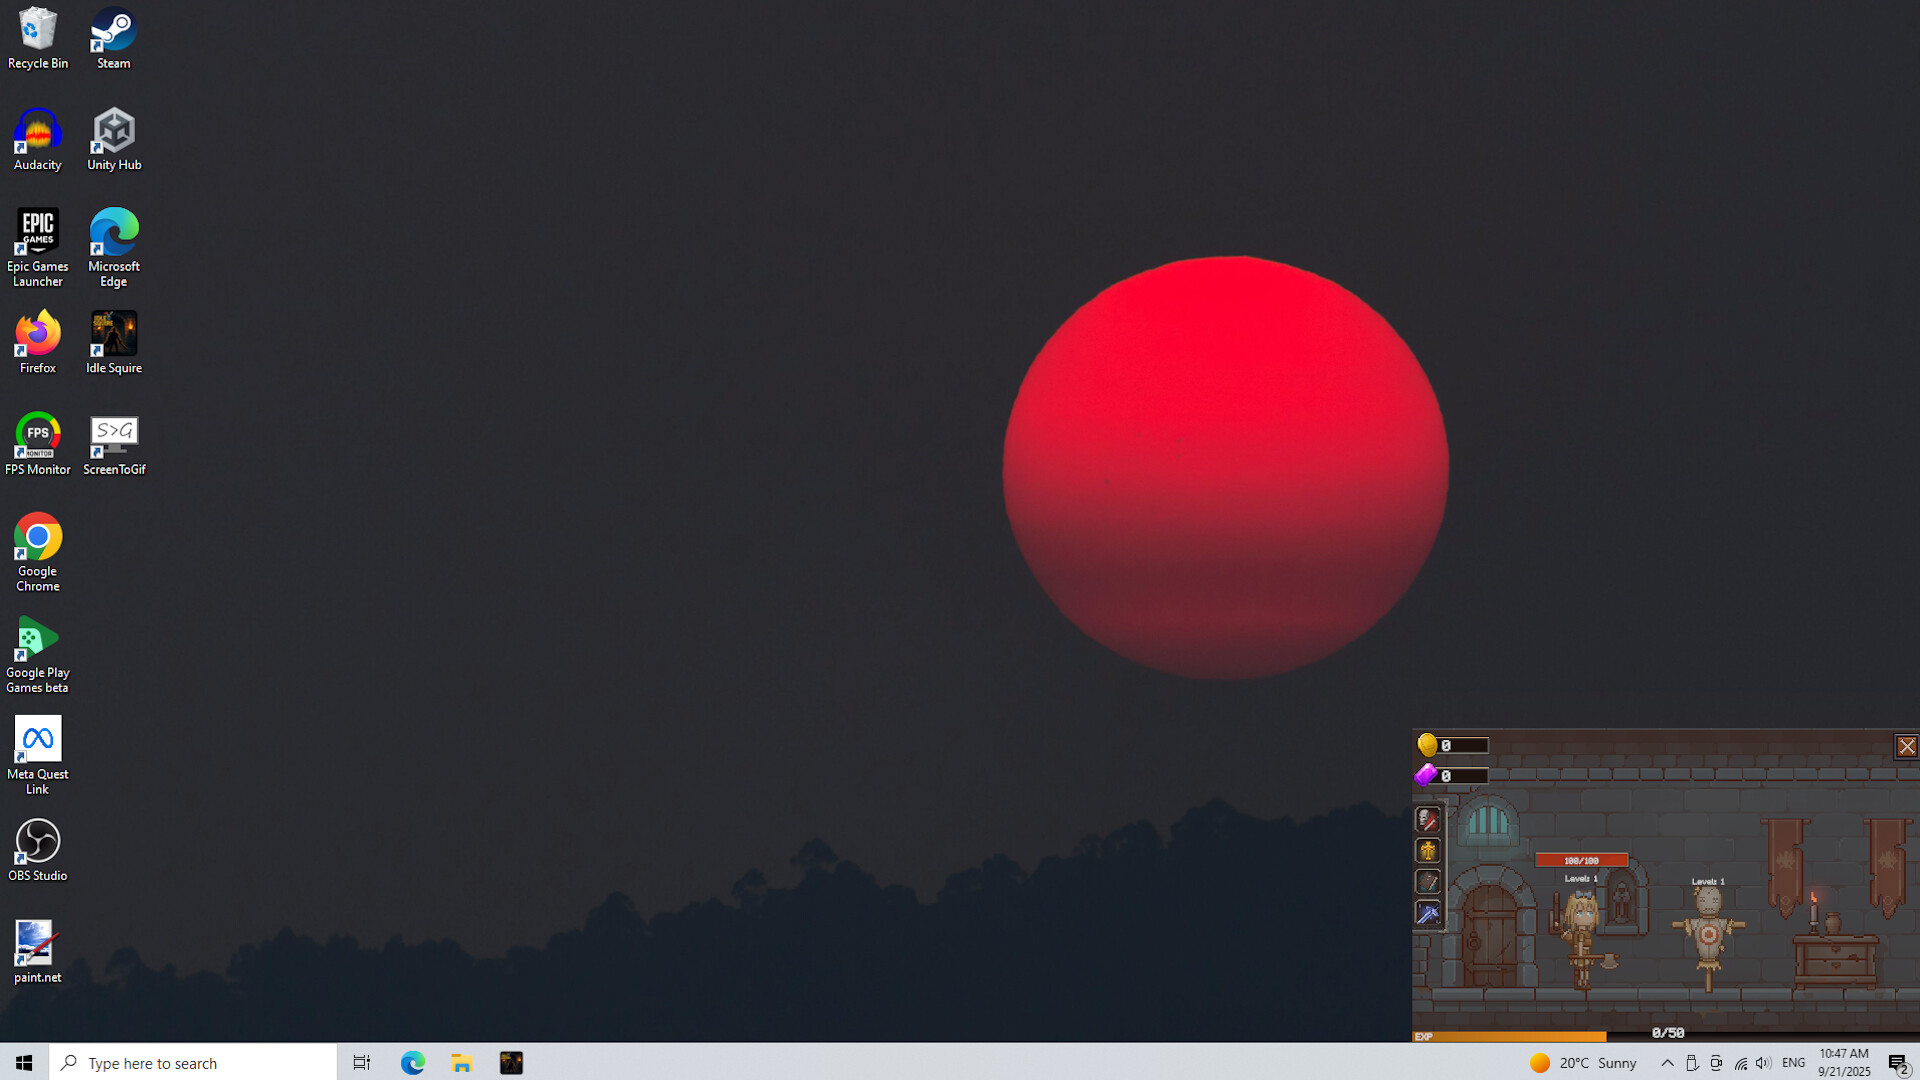
Task: Toggle the Wi-Fi network tray icon
Action: (x=1740, y=1063)
